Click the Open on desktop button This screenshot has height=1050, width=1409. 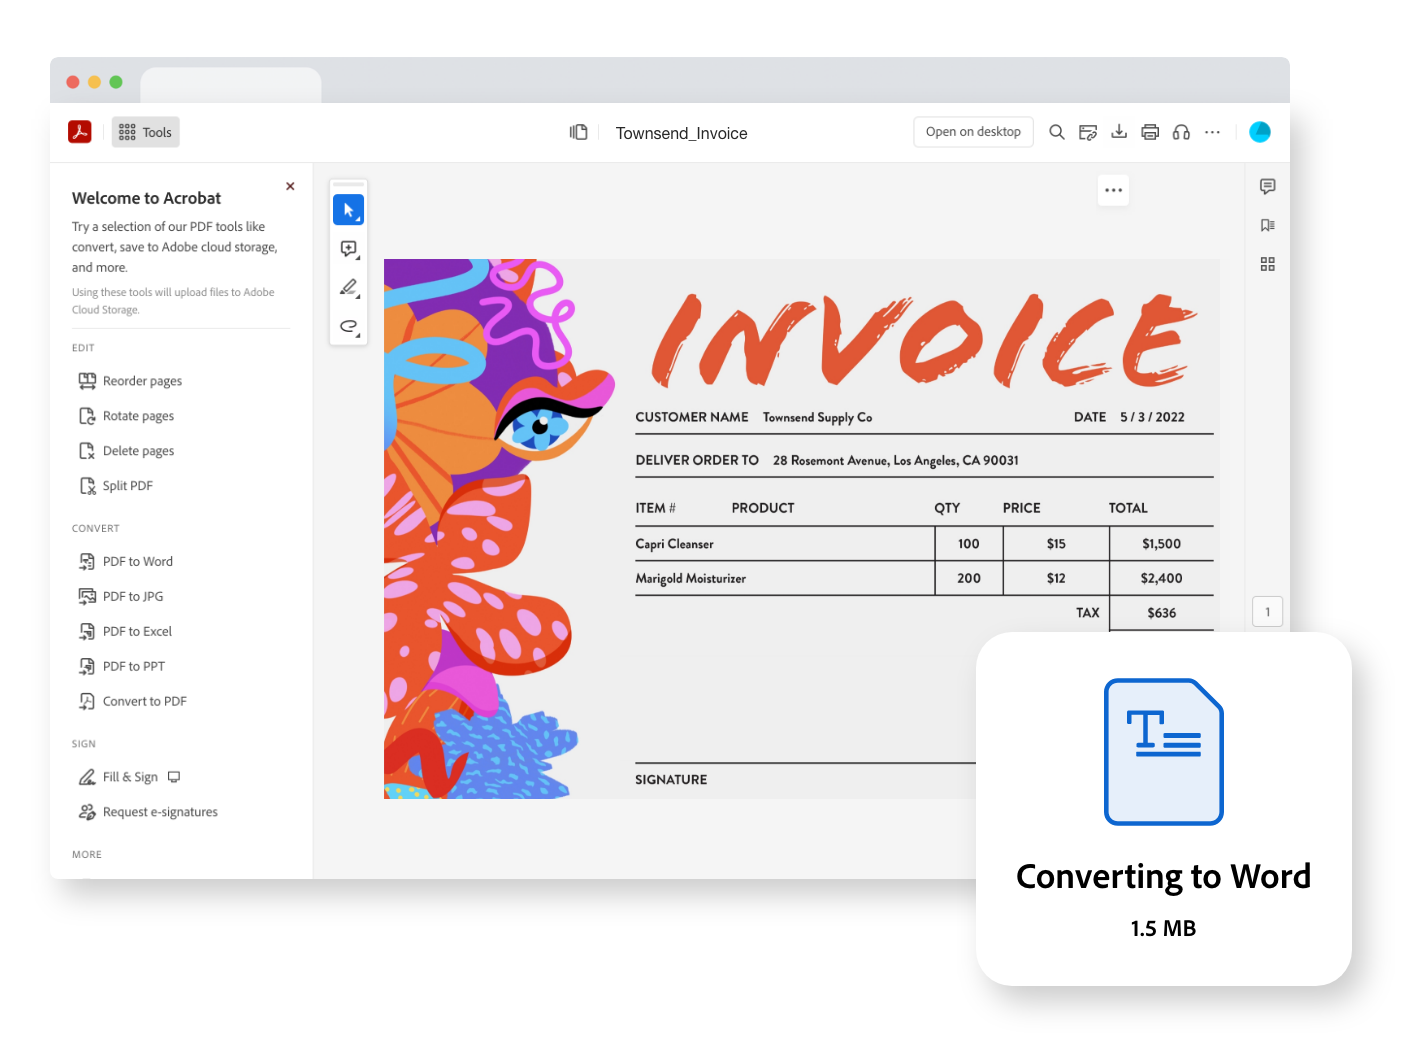pos(973,131)
